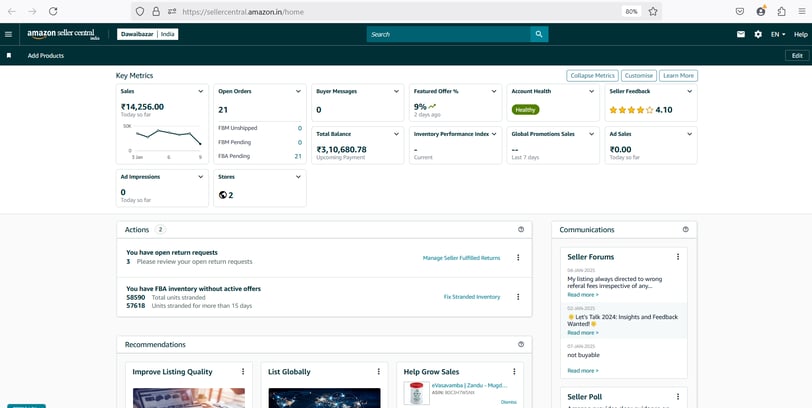Image resolution: width=812 pixels, height=408 pixels.
Task: Expand the Open Orders metric chevron
Action: [298, 91]
